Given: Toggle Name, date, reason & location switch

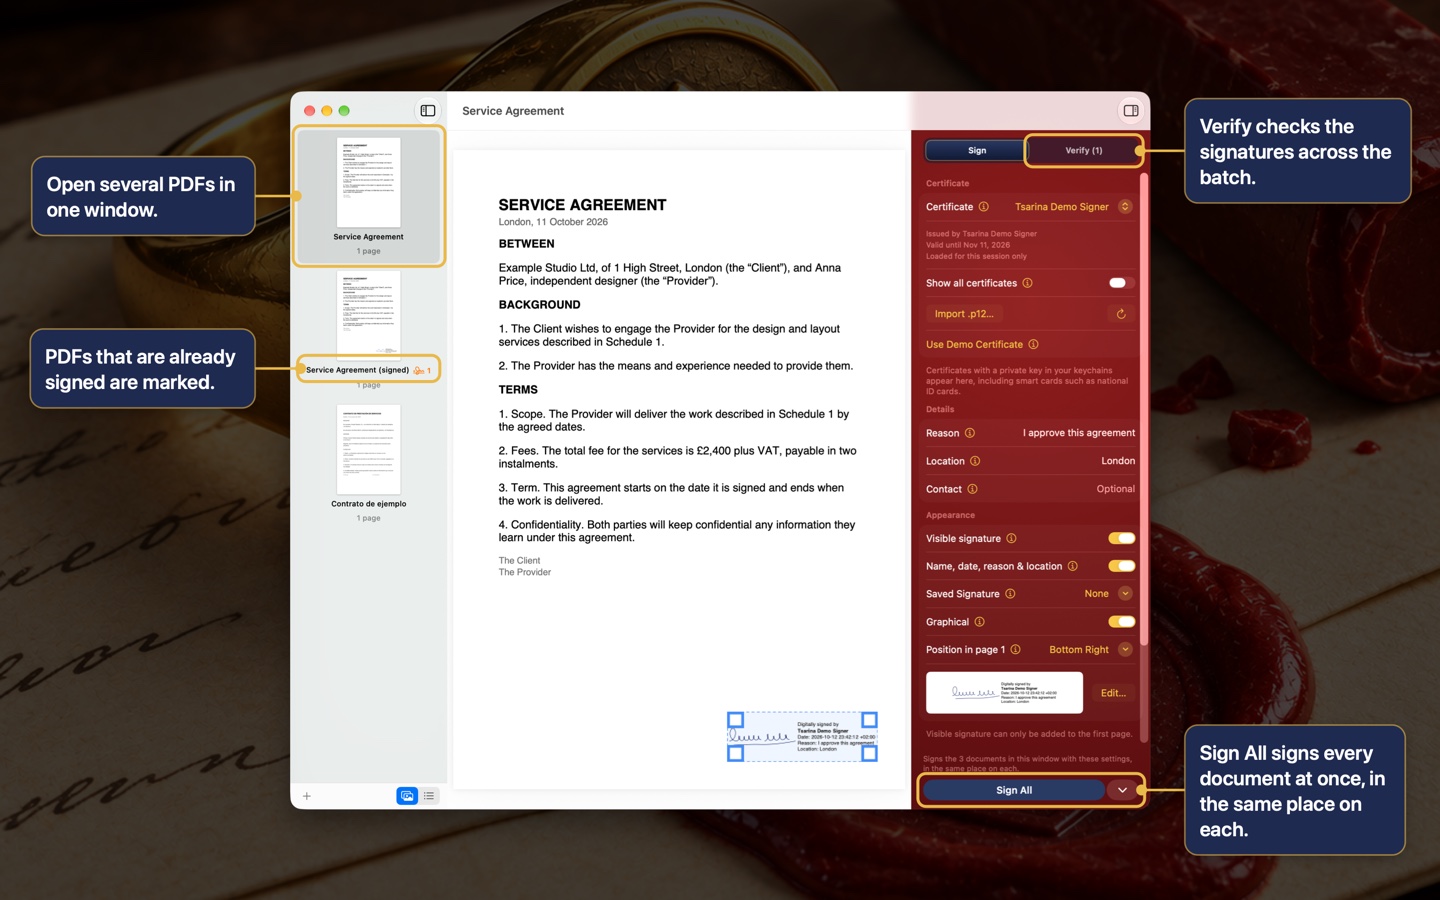Looking at the screenshot, I should pyautogui.click(x=1122, y=566).
